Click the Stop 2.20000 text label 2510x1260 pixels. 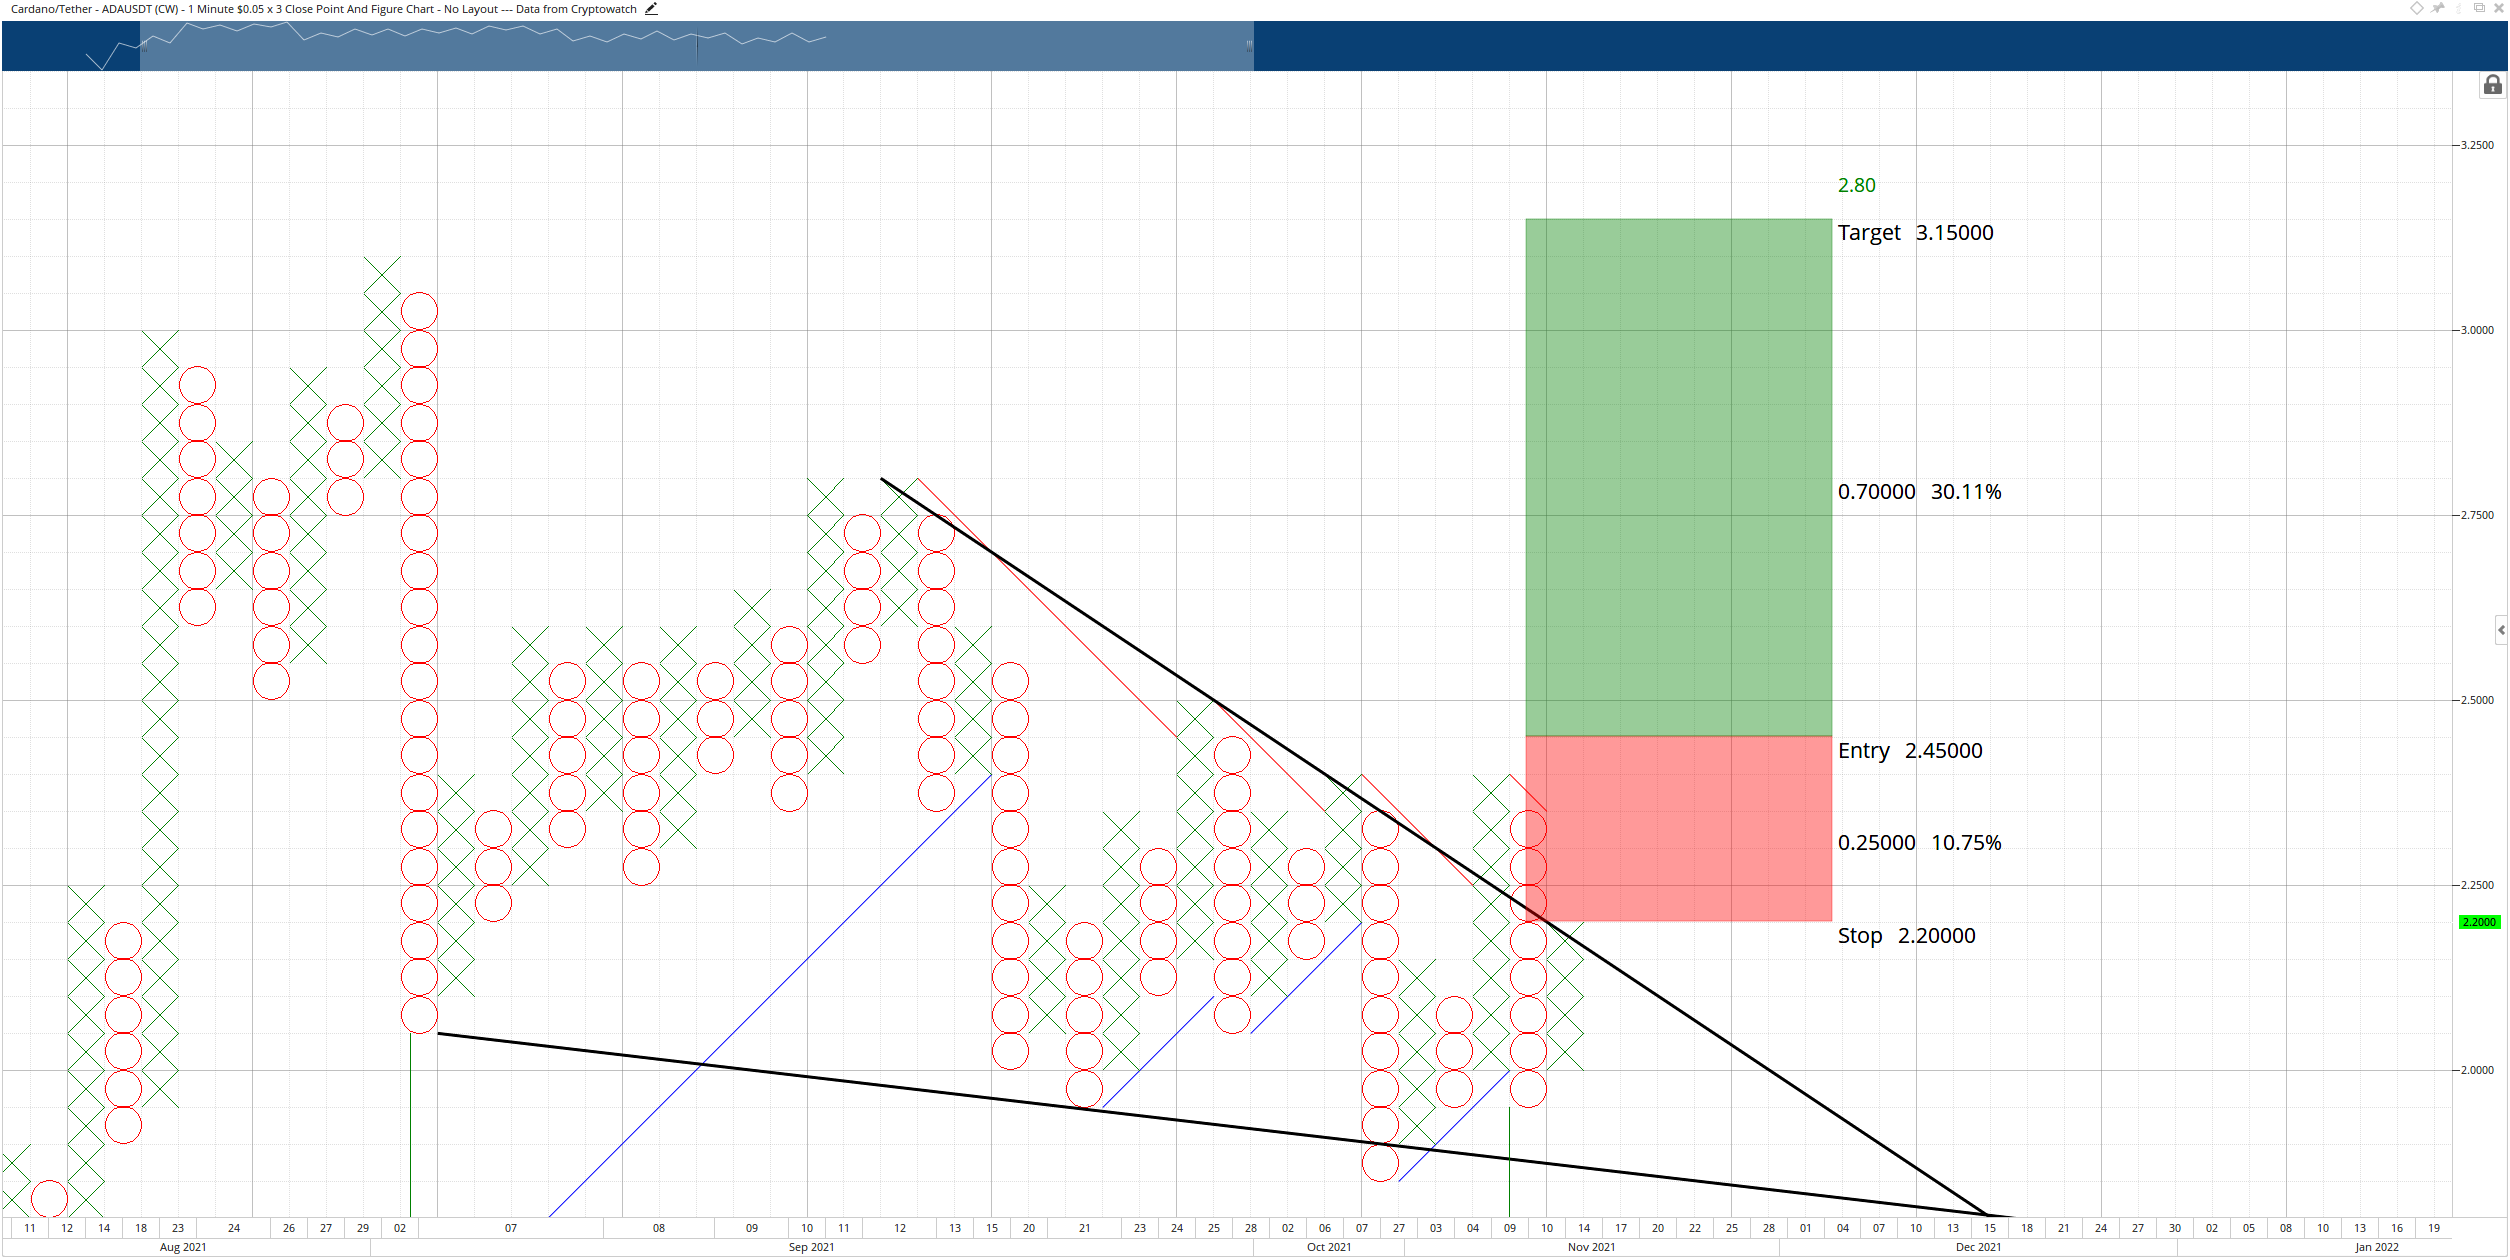point(1906,936)
